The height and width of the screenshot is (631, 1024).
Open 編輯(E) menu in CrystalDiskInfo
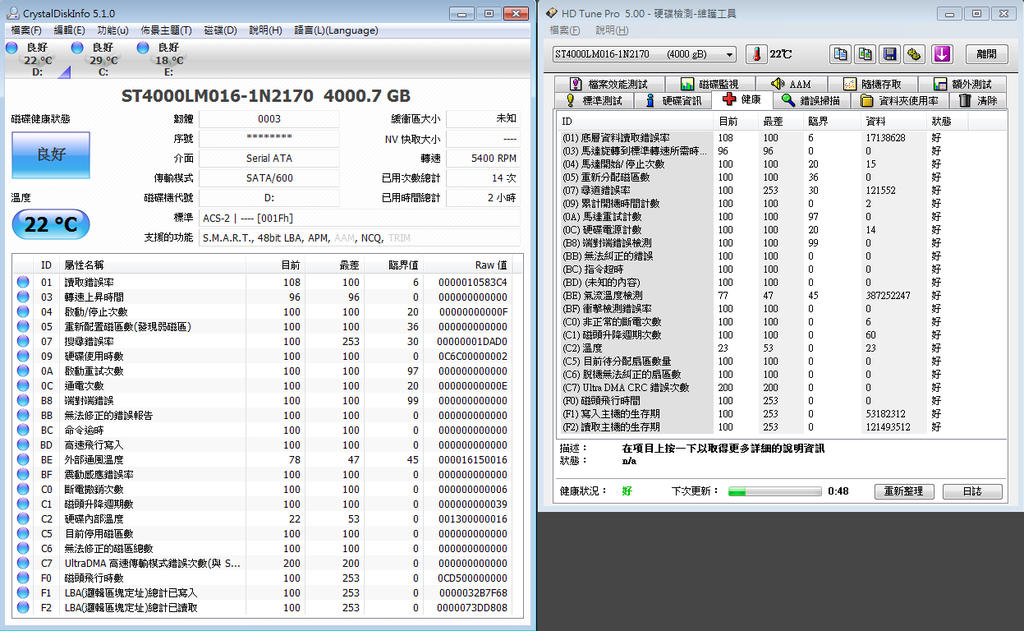coord(69,31)
